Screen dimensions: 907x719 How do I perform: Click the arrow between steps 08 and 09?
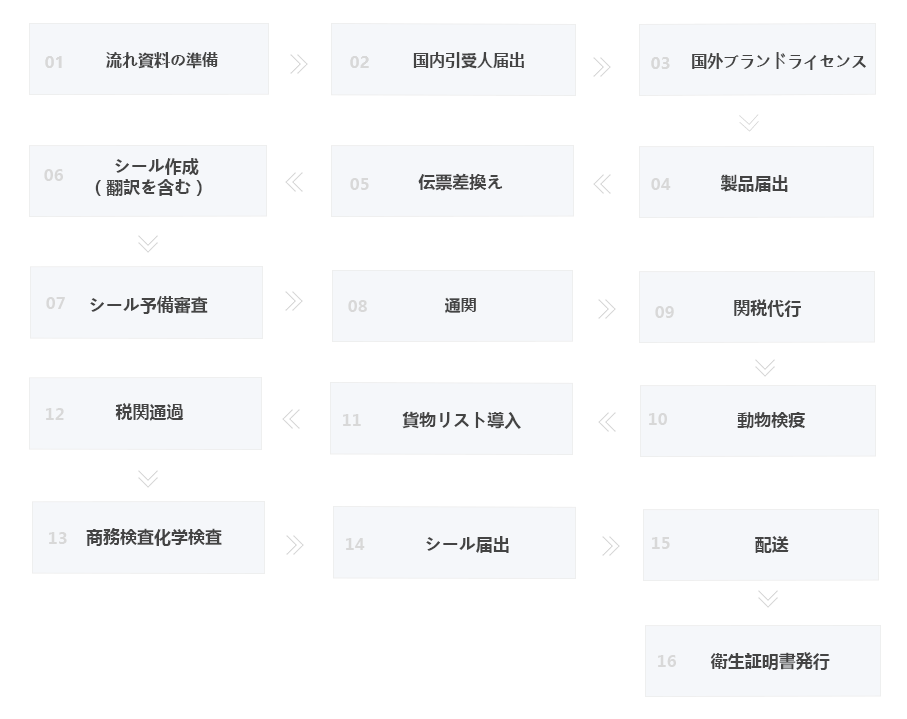click(606, 309)
